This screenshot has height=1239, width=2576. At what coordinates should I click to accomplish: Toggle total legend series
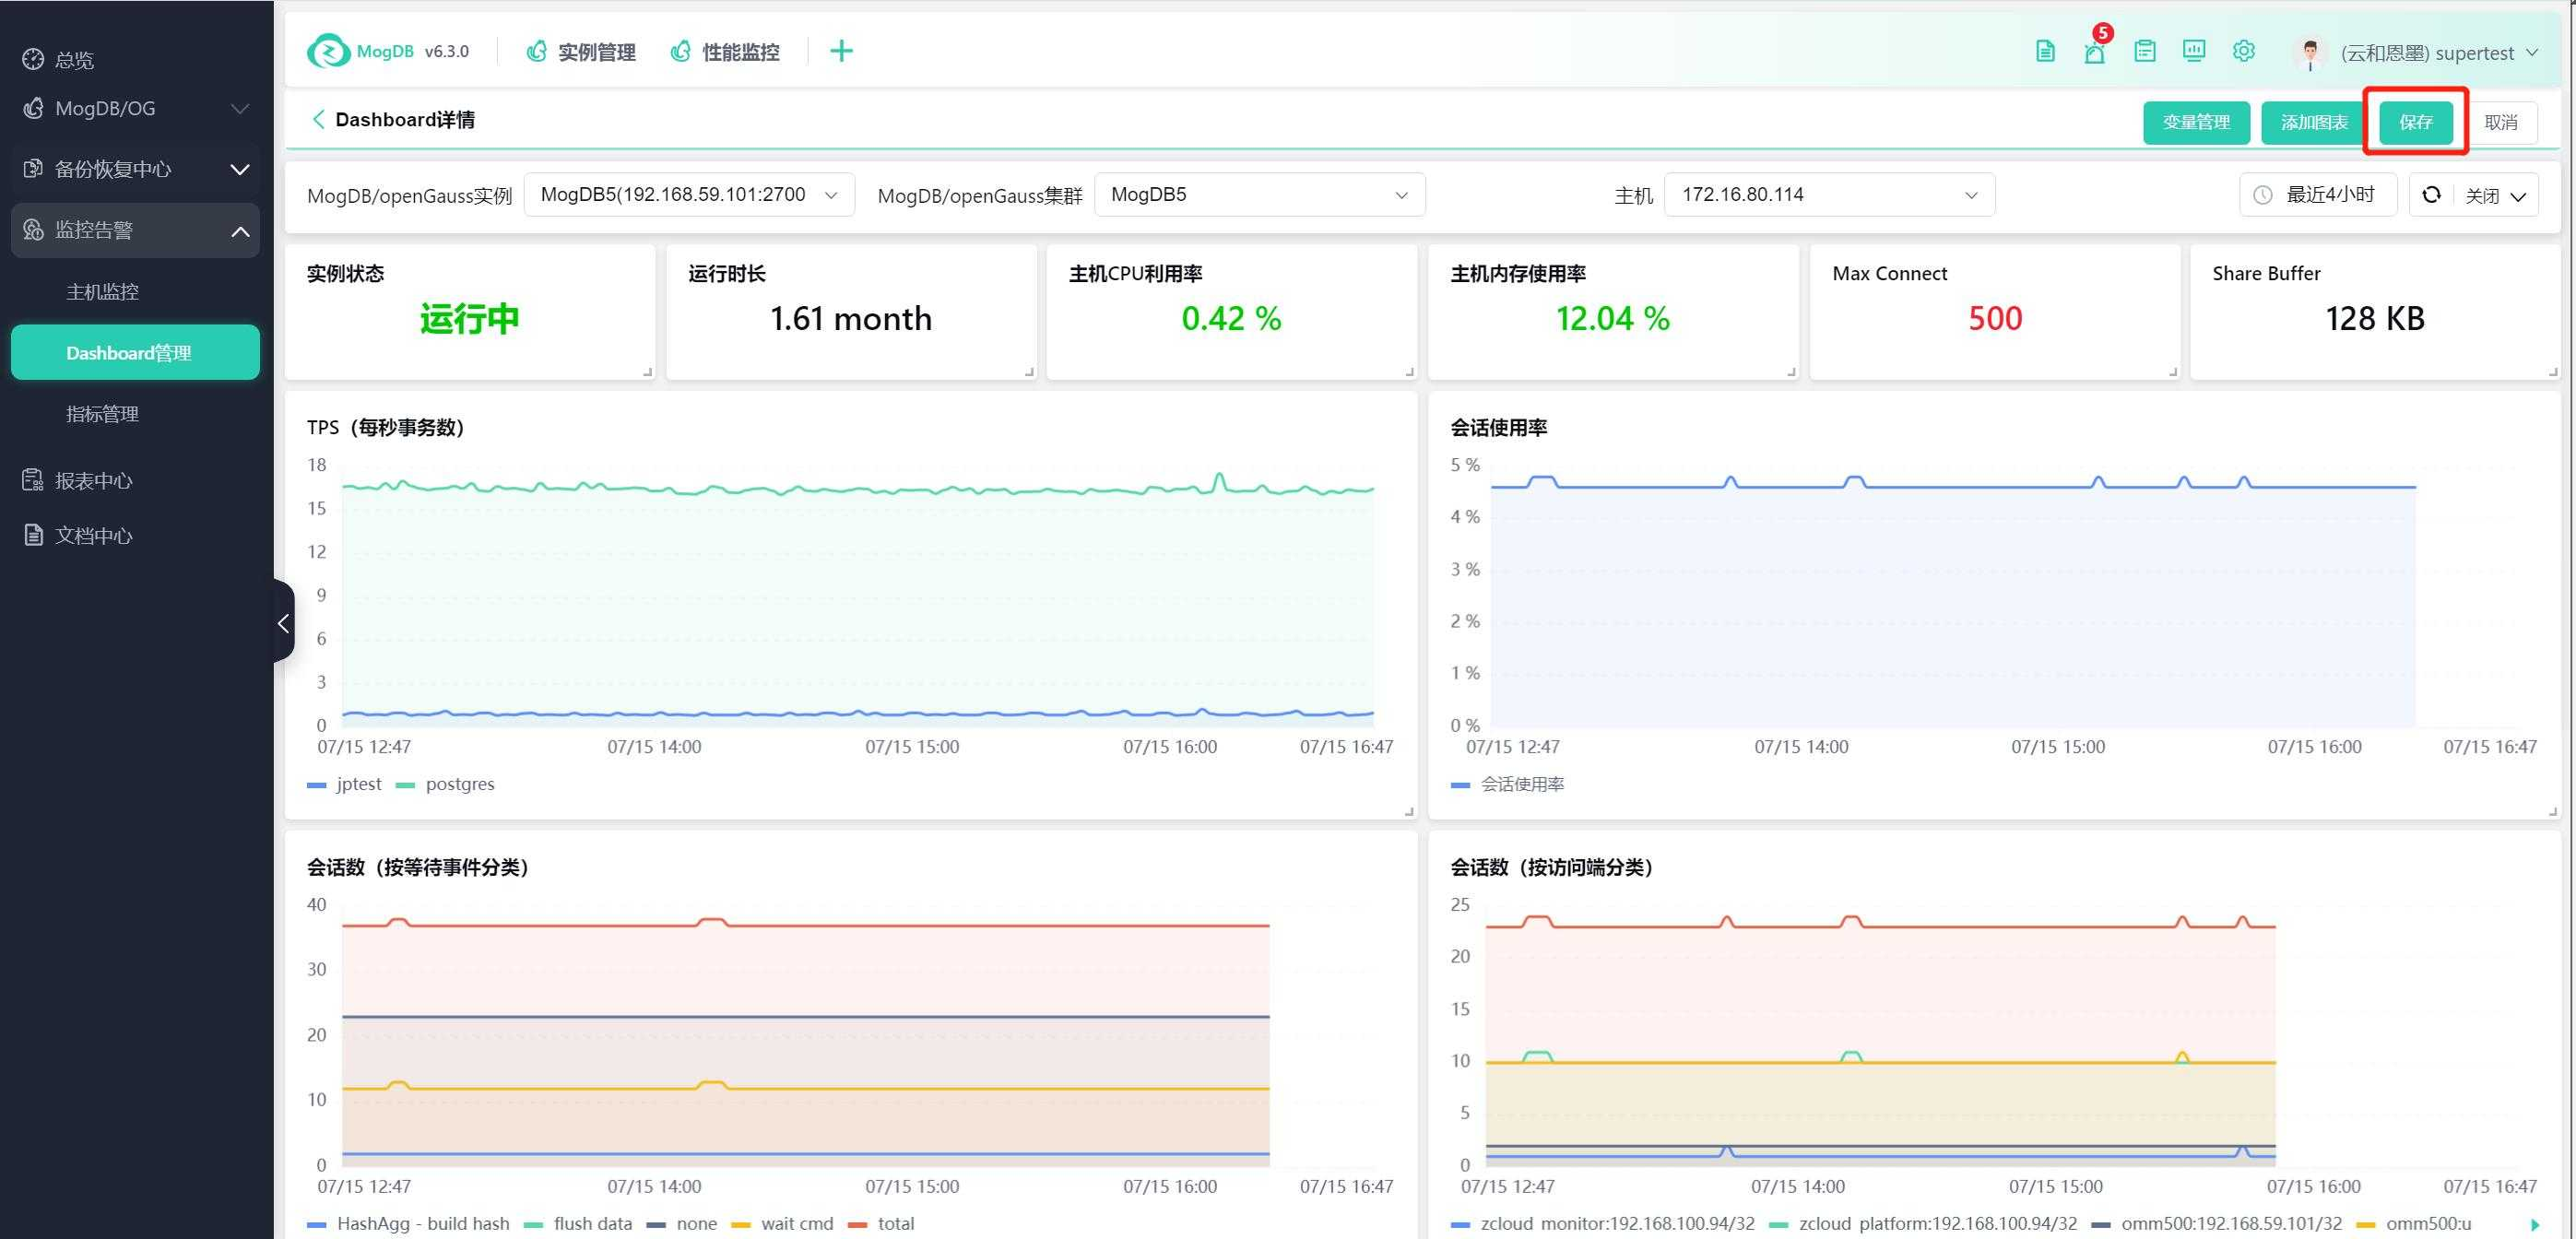point(881,1223)
